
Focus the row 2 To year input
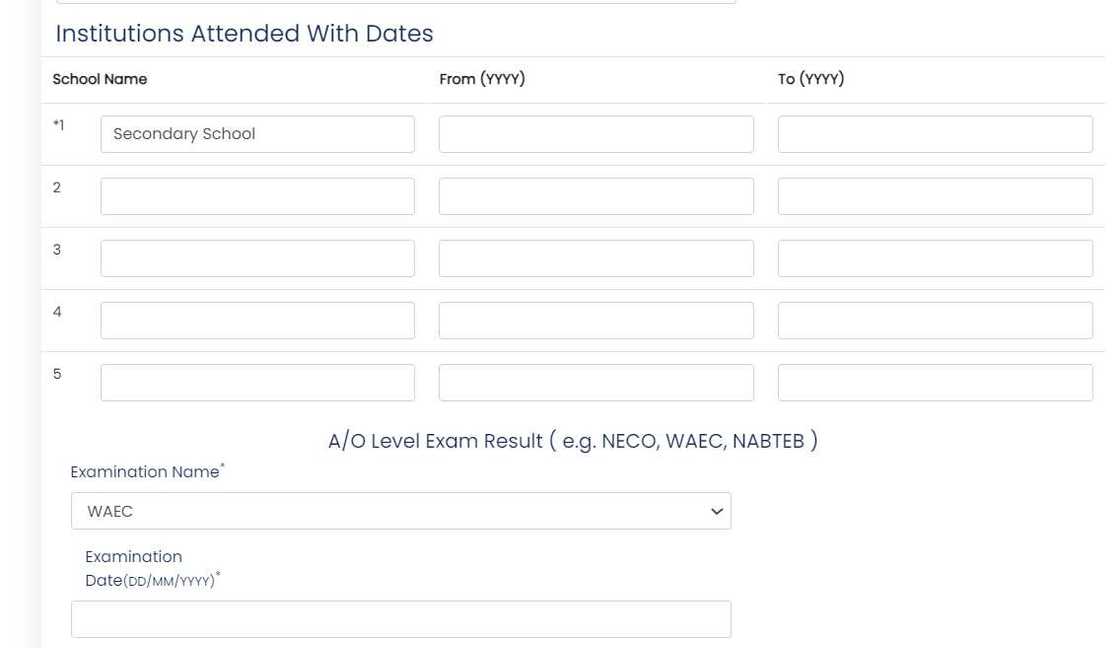click(x=935, y=196)
